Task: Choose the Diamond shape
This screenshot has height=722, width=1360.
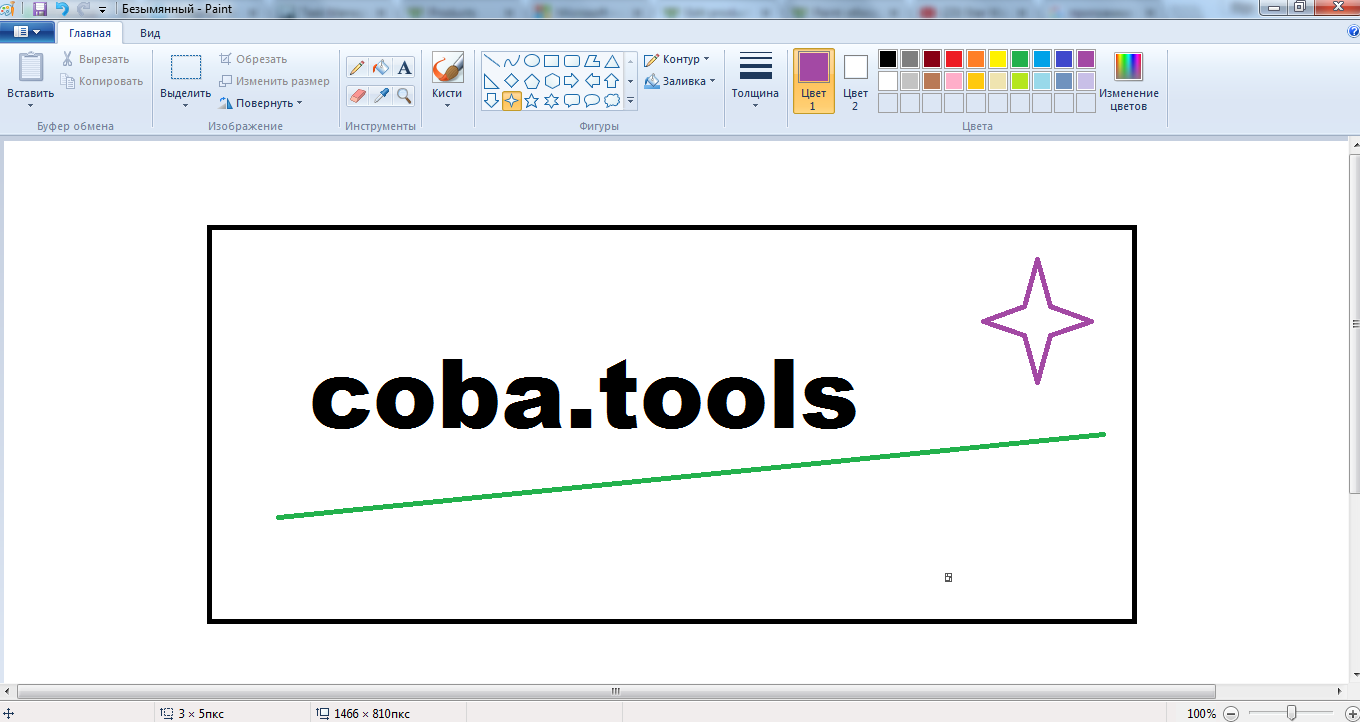Action: click(512, 81)
